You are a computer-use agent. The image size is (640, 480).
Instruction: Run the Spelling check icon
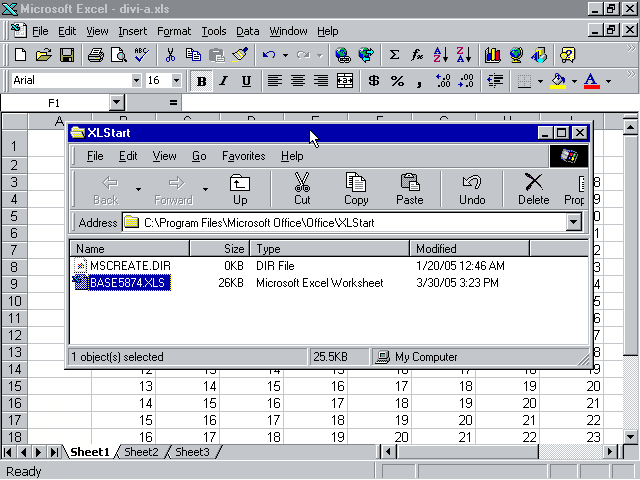pyautogui.click(x=142, y=55)
